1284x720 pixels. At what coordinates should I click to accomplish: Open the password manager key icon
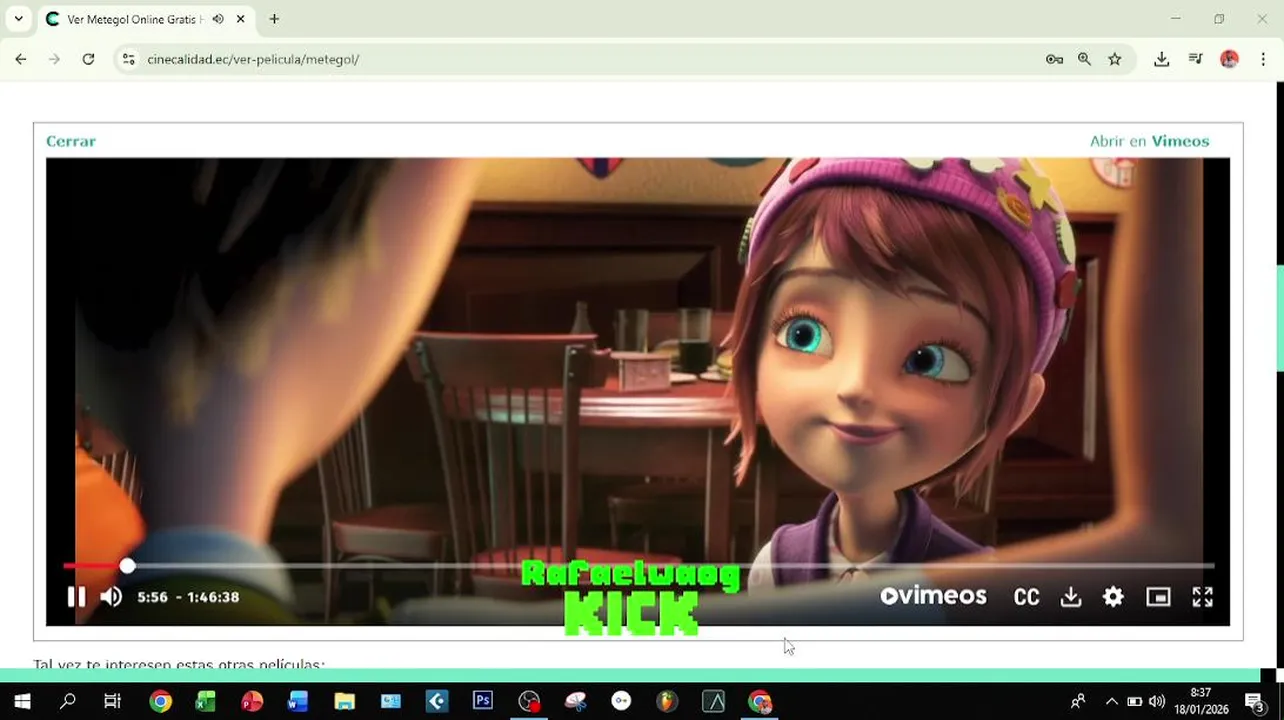pyautogui.click(x=1054, y=59)
